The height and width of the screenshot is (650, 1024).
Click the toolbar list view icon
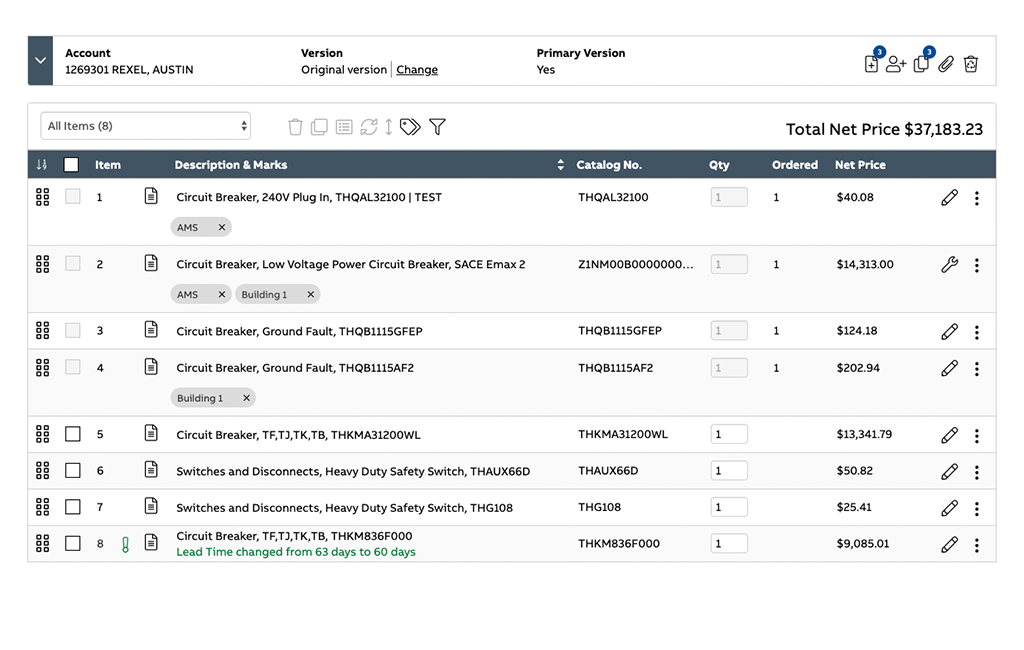[344, 127]
